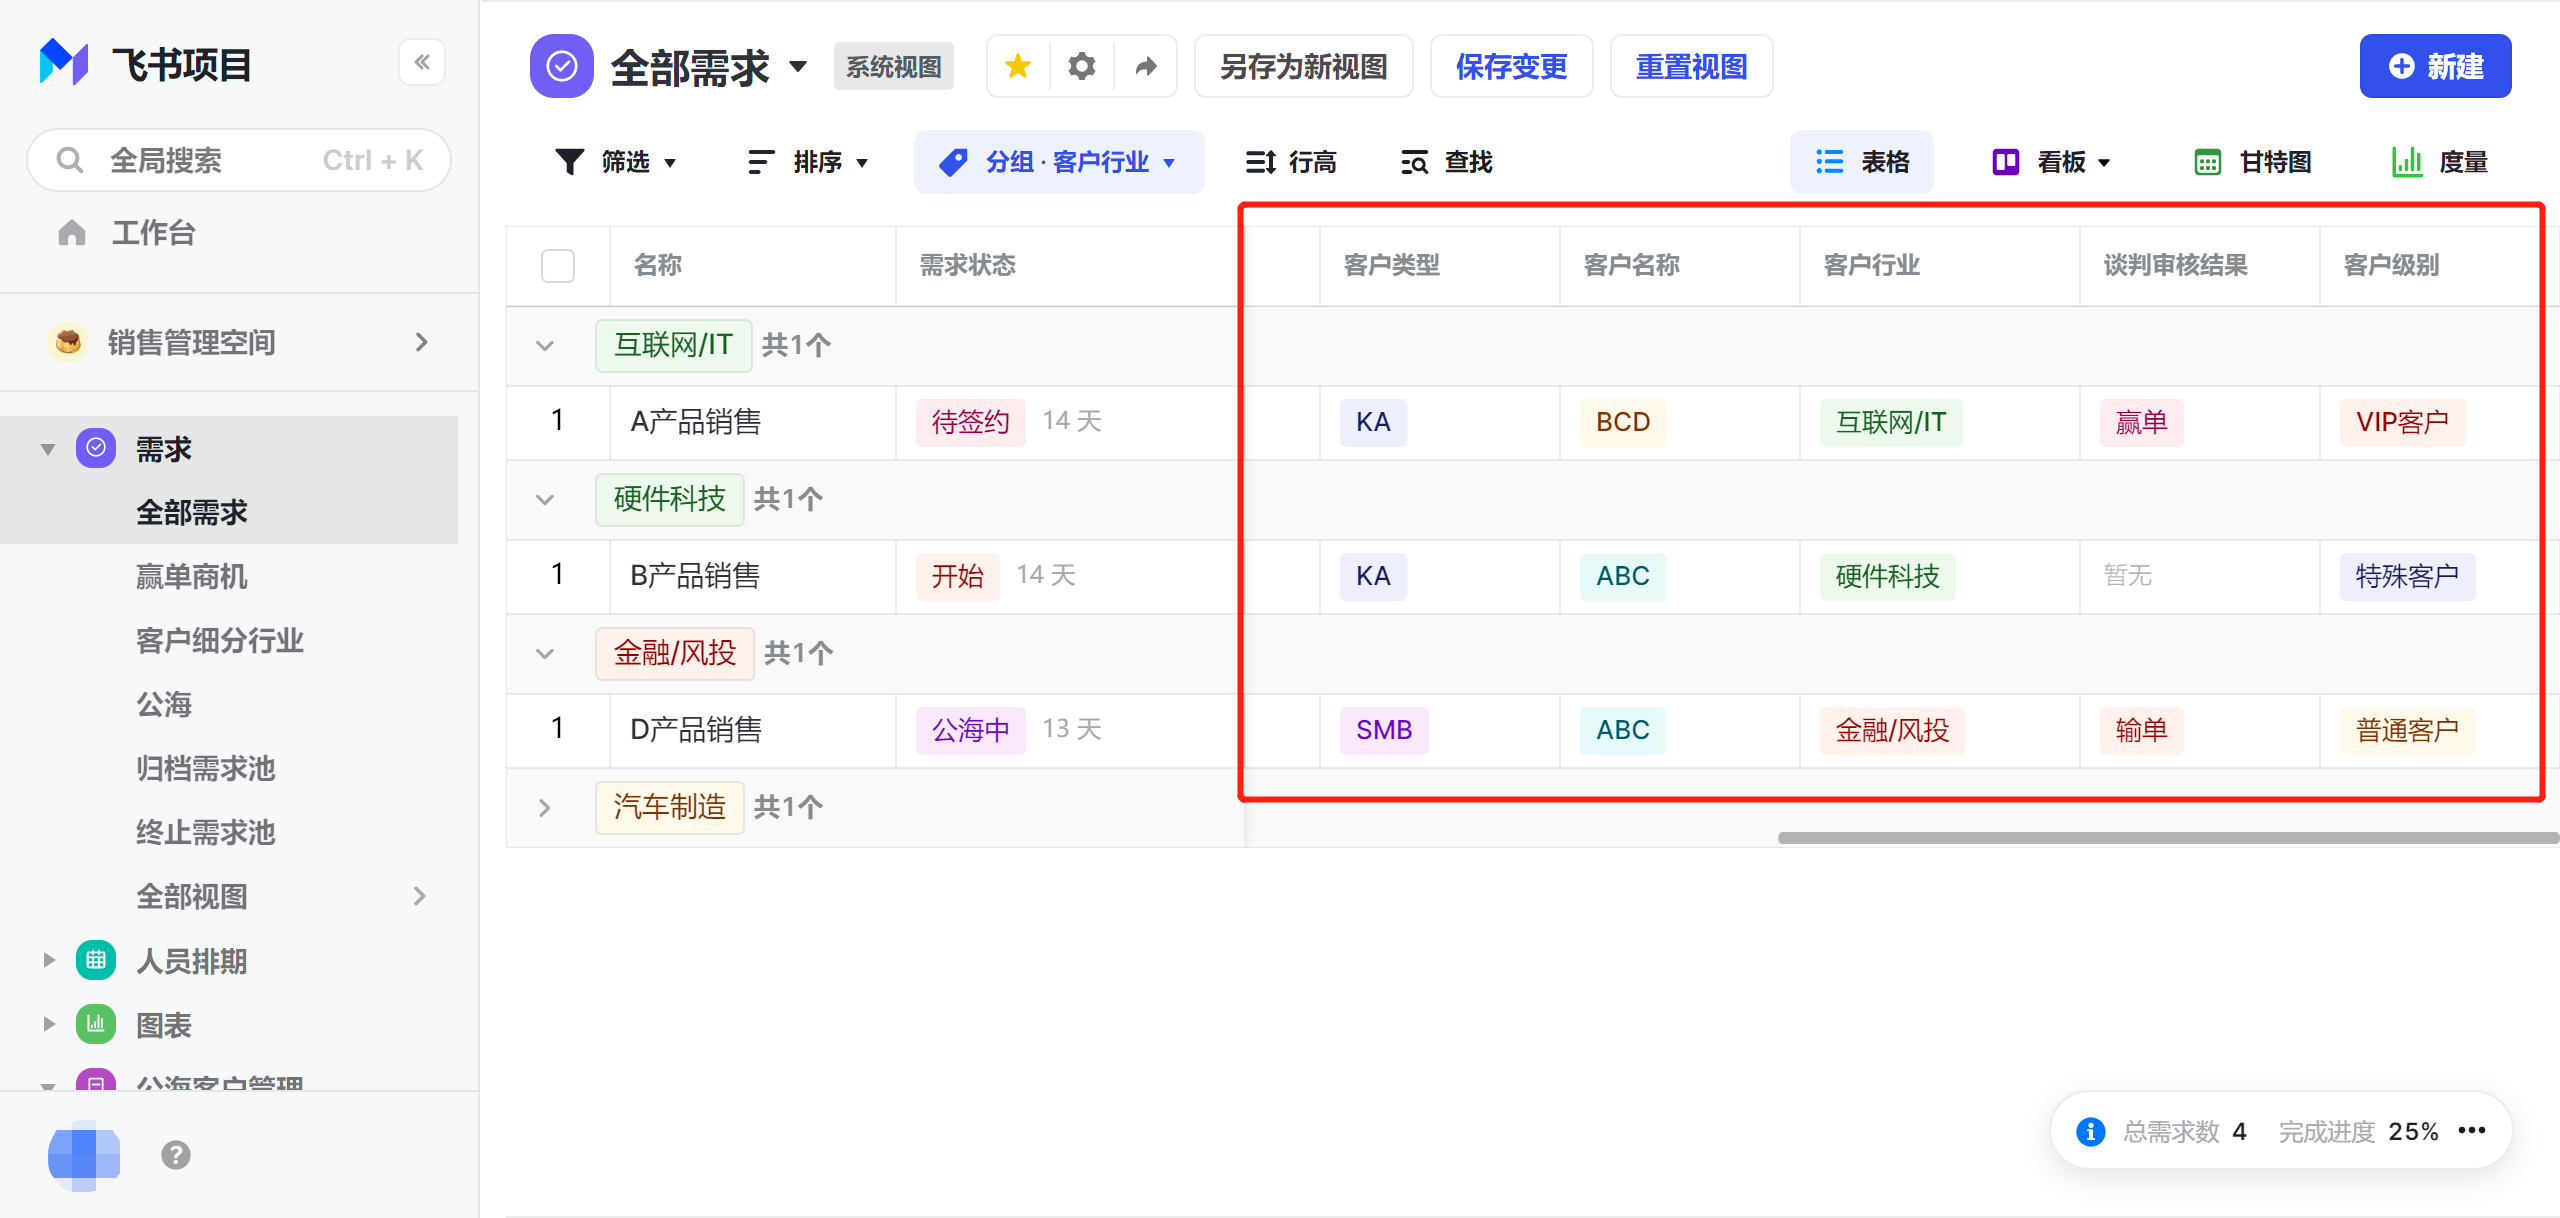Click the 甘特图 gantt calendar icon
This screenshot has height=1218, width=2560.
2207,161
